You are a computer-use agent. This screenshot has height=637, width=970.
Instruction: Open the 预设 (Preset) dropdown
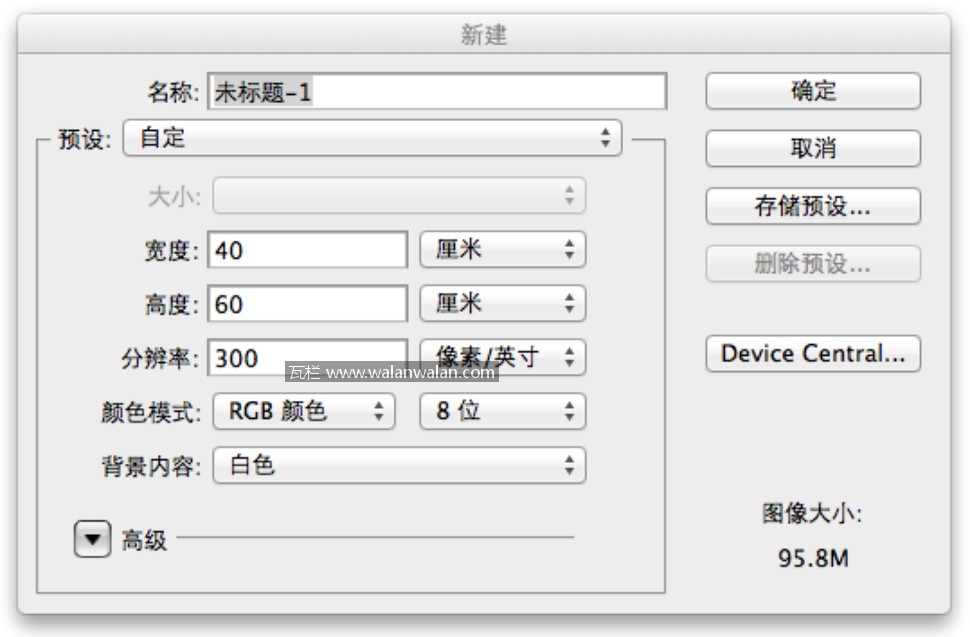point(372,138)
